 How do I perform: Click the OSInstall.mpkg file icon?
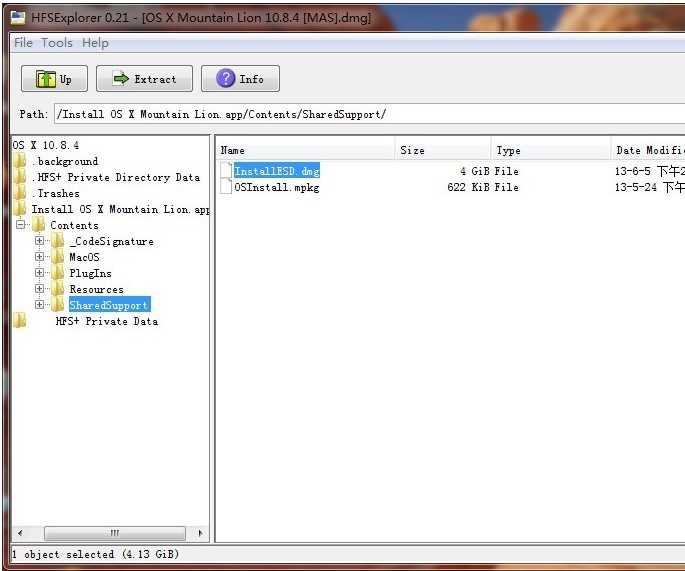coord(226,187)
